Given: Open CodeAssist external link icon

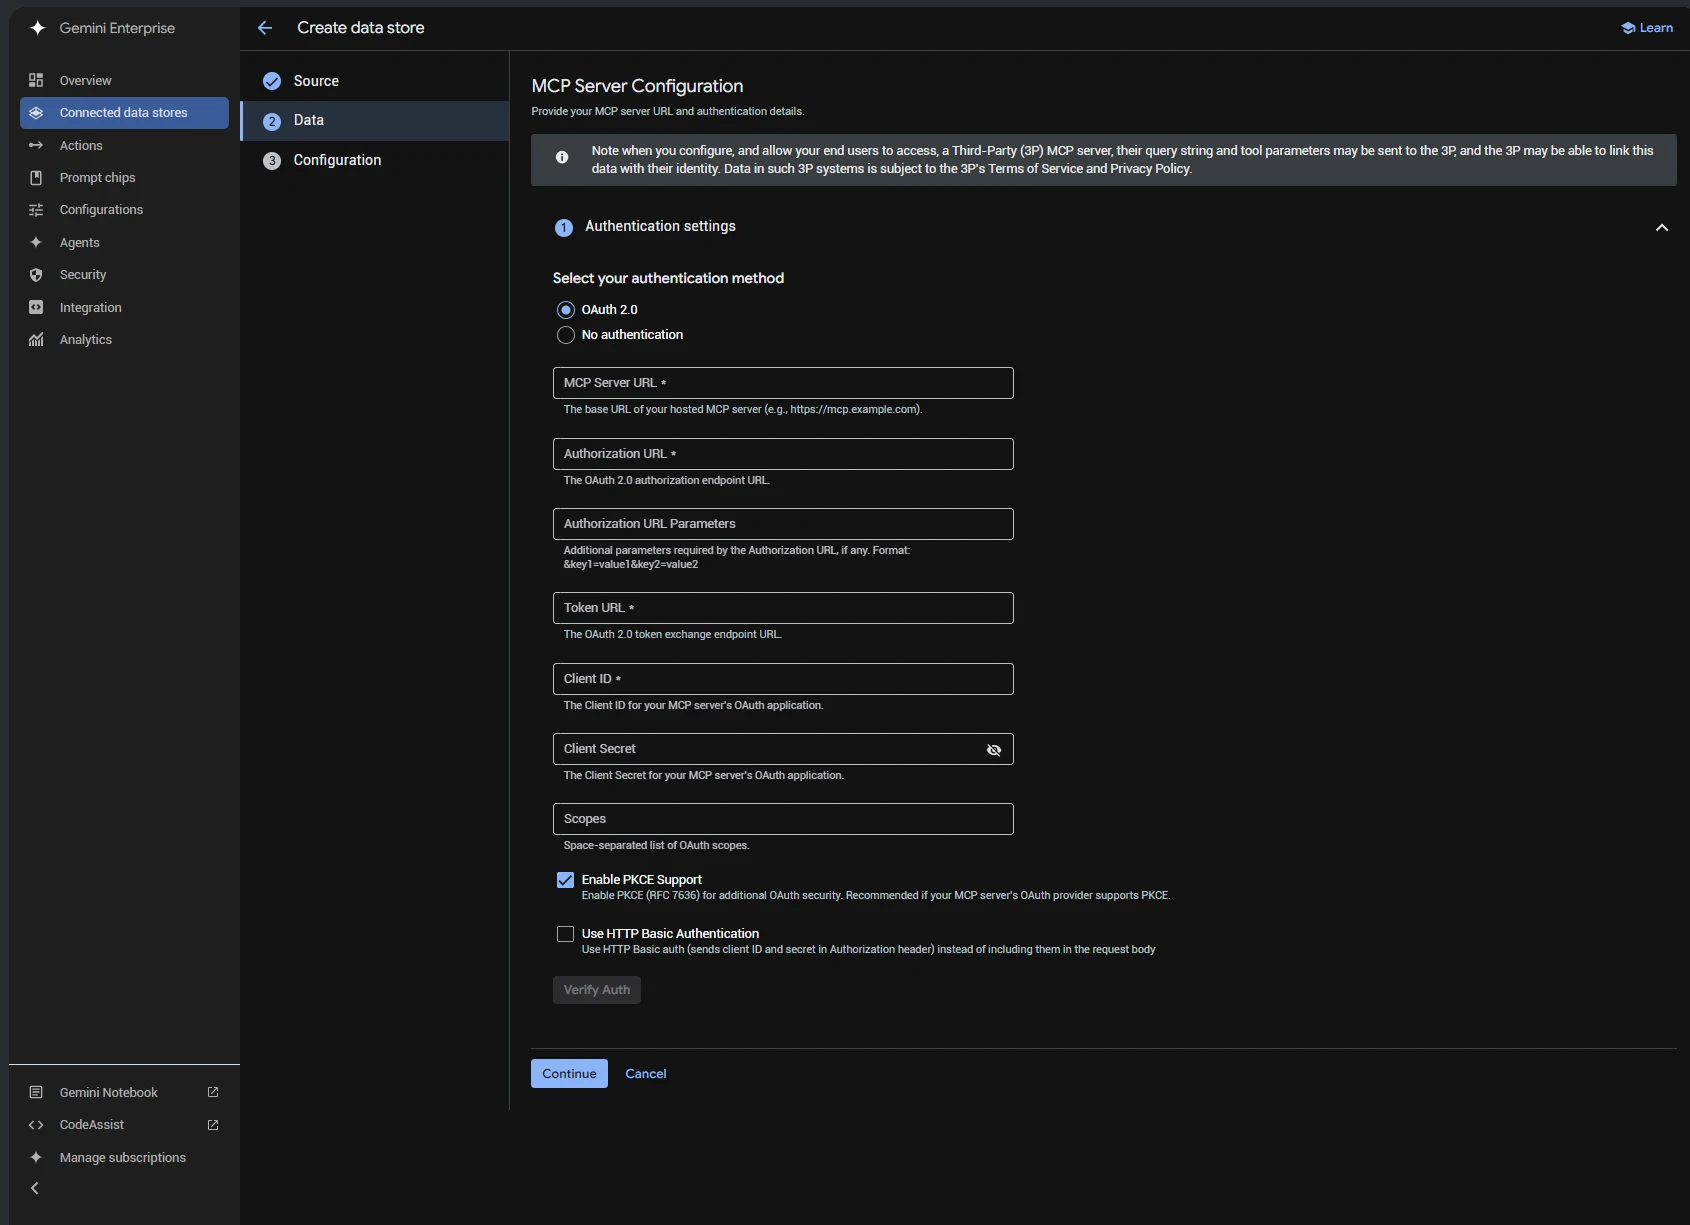Looking at the screenshot, I should [213, 1125].
